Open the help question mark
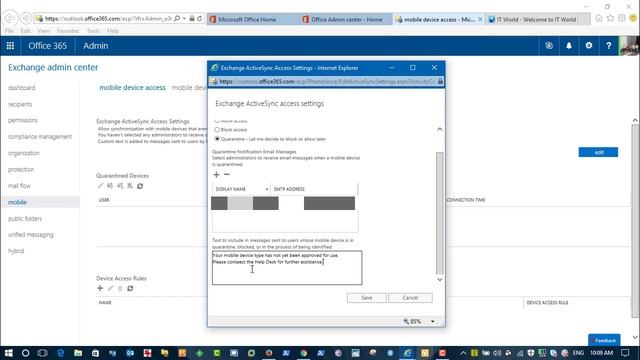 pos(609,46)
